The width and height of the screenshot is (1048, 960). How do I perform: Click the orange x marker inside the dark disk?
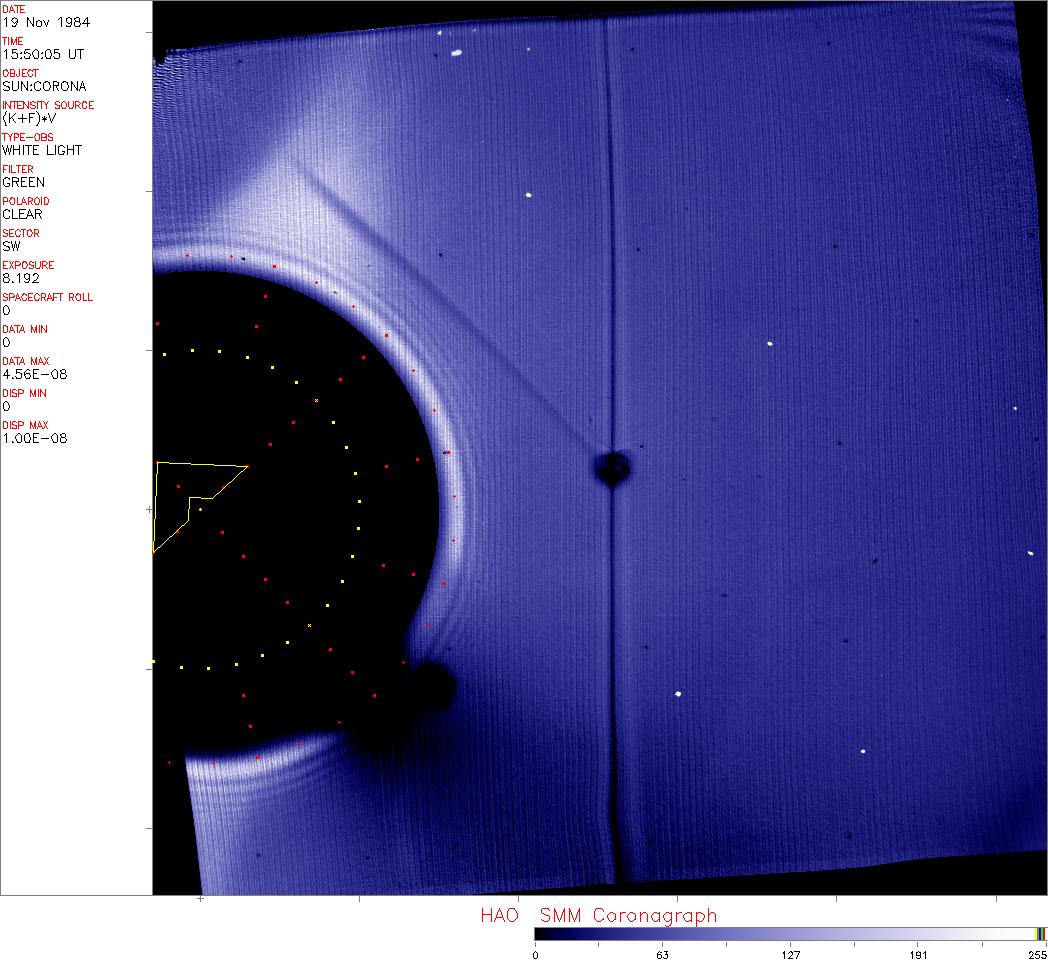[x=316, y=400]
